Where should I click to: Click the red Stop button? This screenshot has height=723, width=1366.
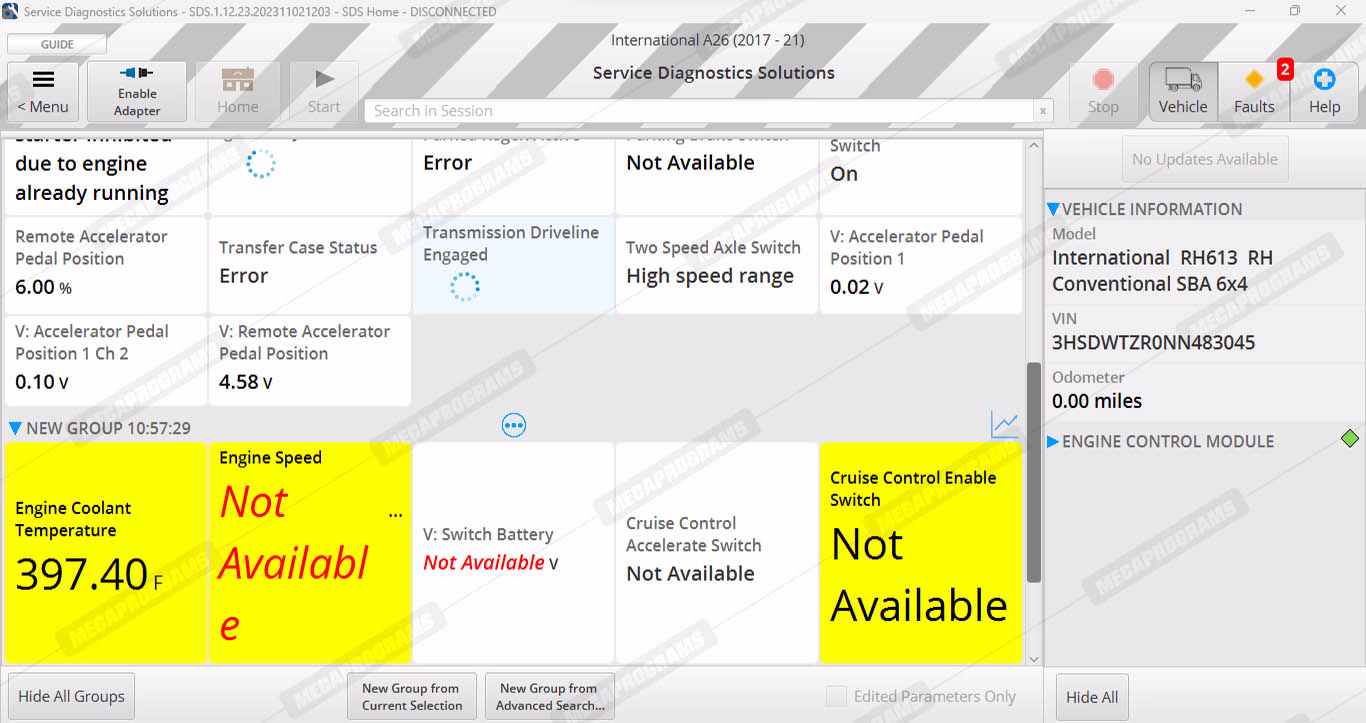(x=1103, y=91)
